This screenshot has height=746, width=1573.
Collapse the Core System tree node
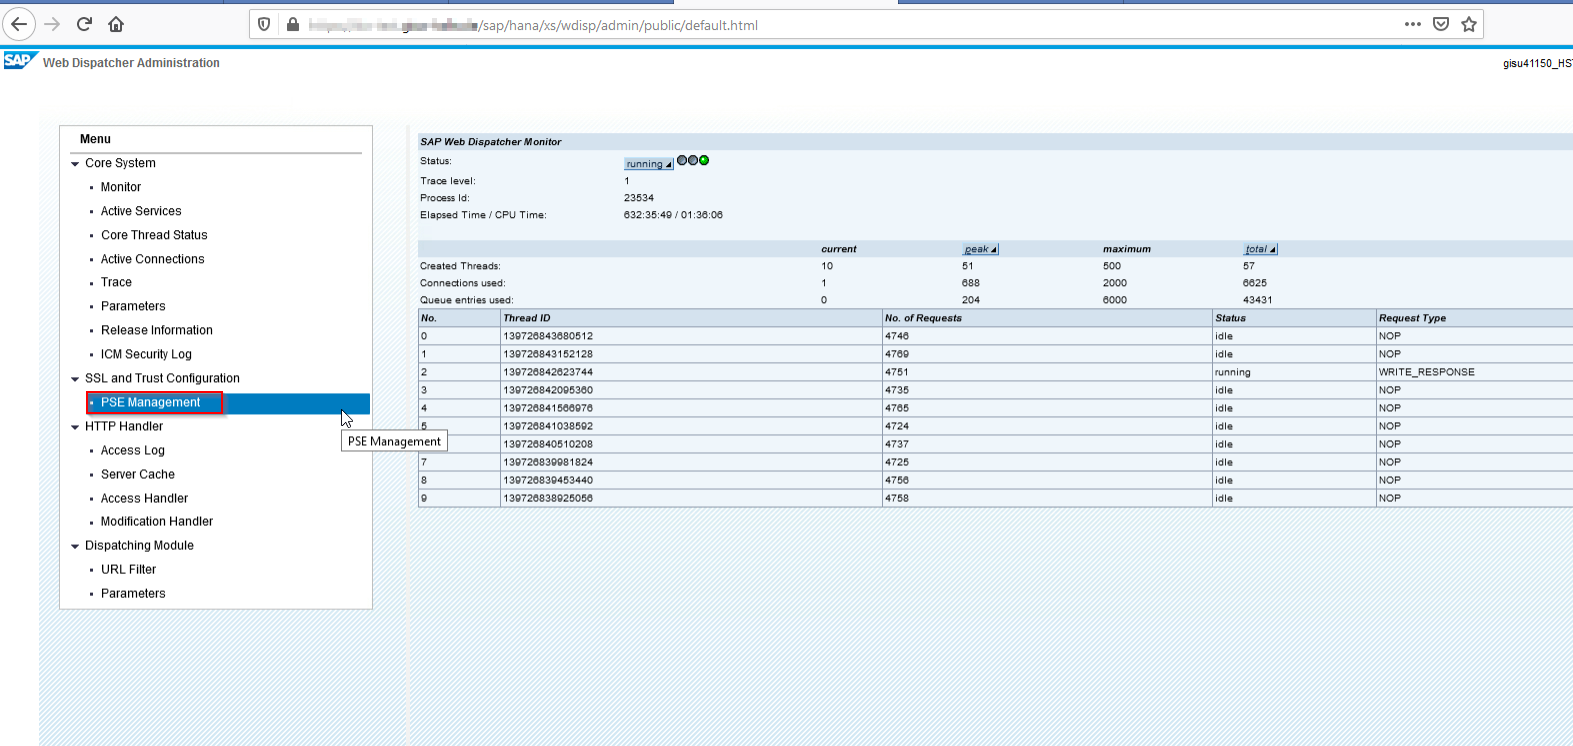point(75,164)
